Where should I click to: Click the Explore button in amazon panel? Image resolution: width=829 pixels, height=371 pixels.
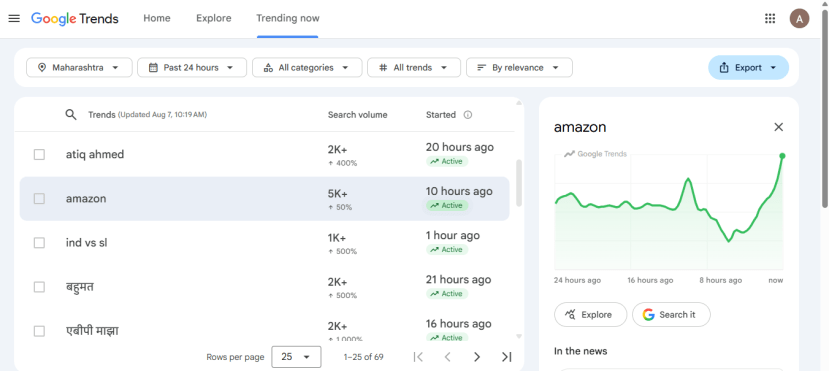[591, 315]
